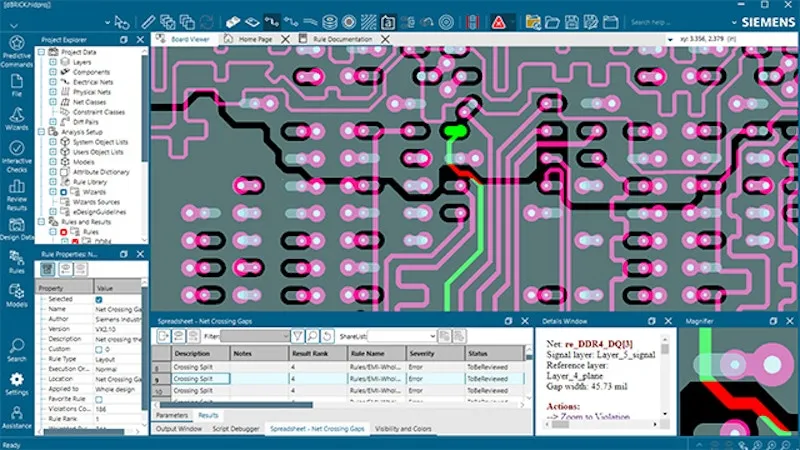
Task: Click the open folder toolbar icon
Action: point(552,22)
